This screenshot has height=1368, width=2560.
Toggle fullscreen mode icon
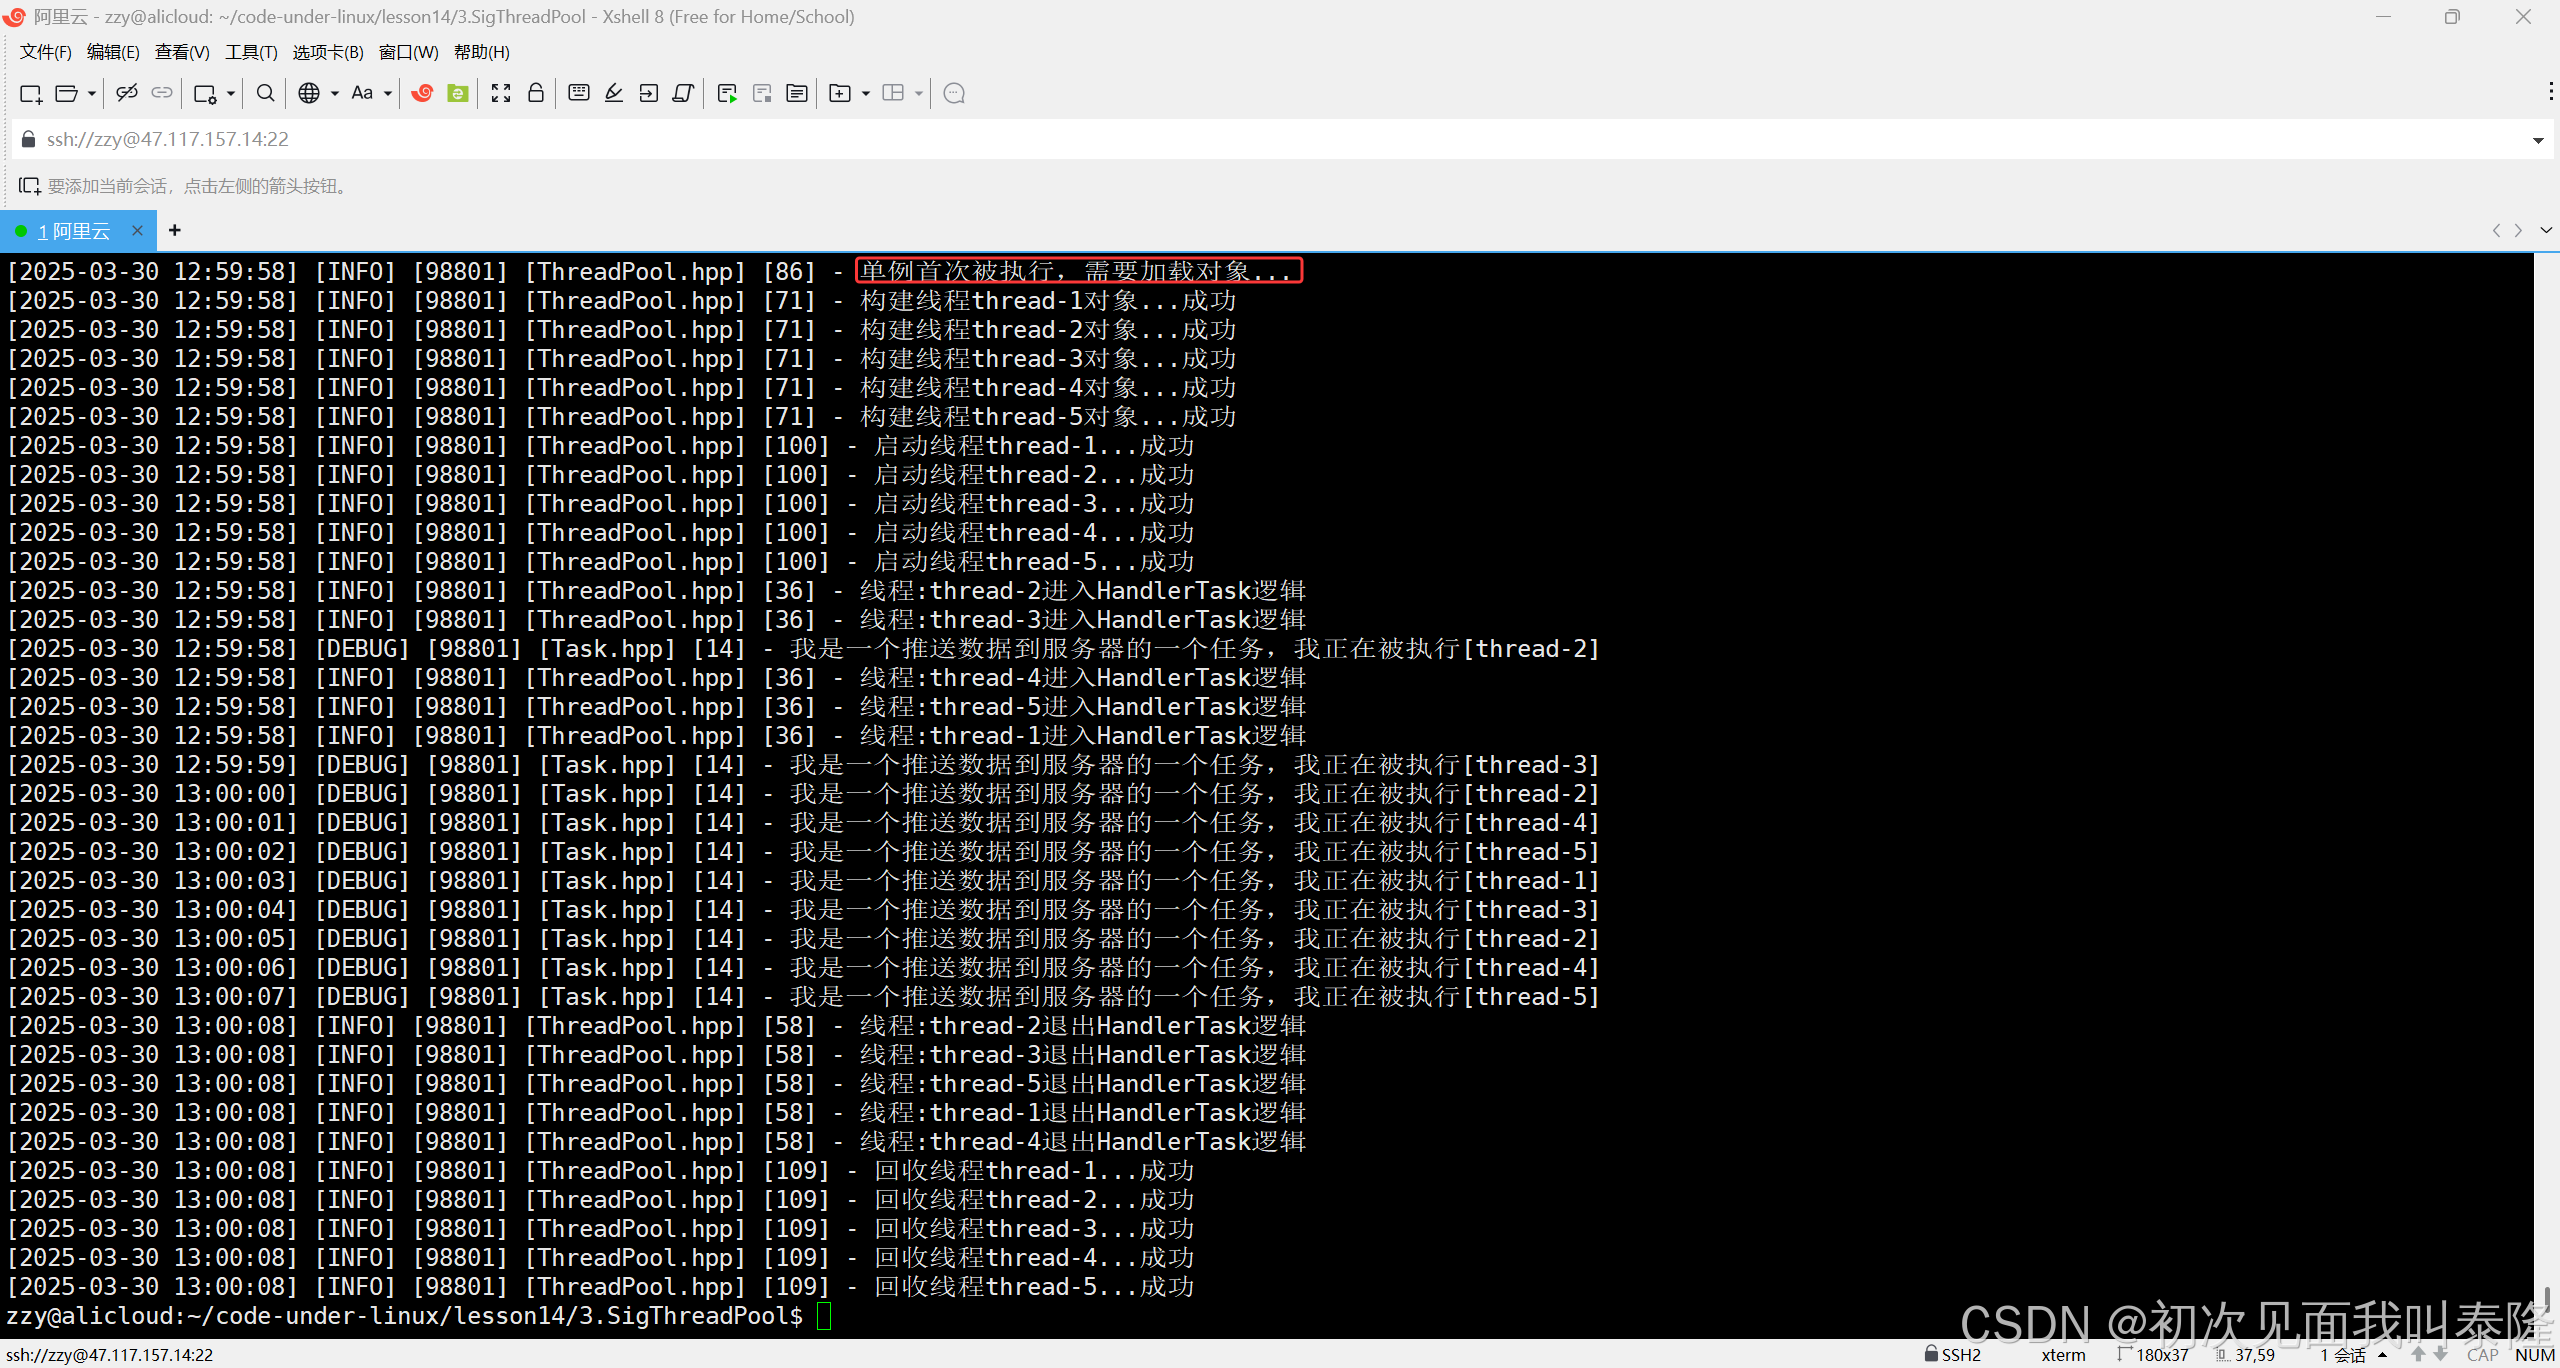(501, 93)
